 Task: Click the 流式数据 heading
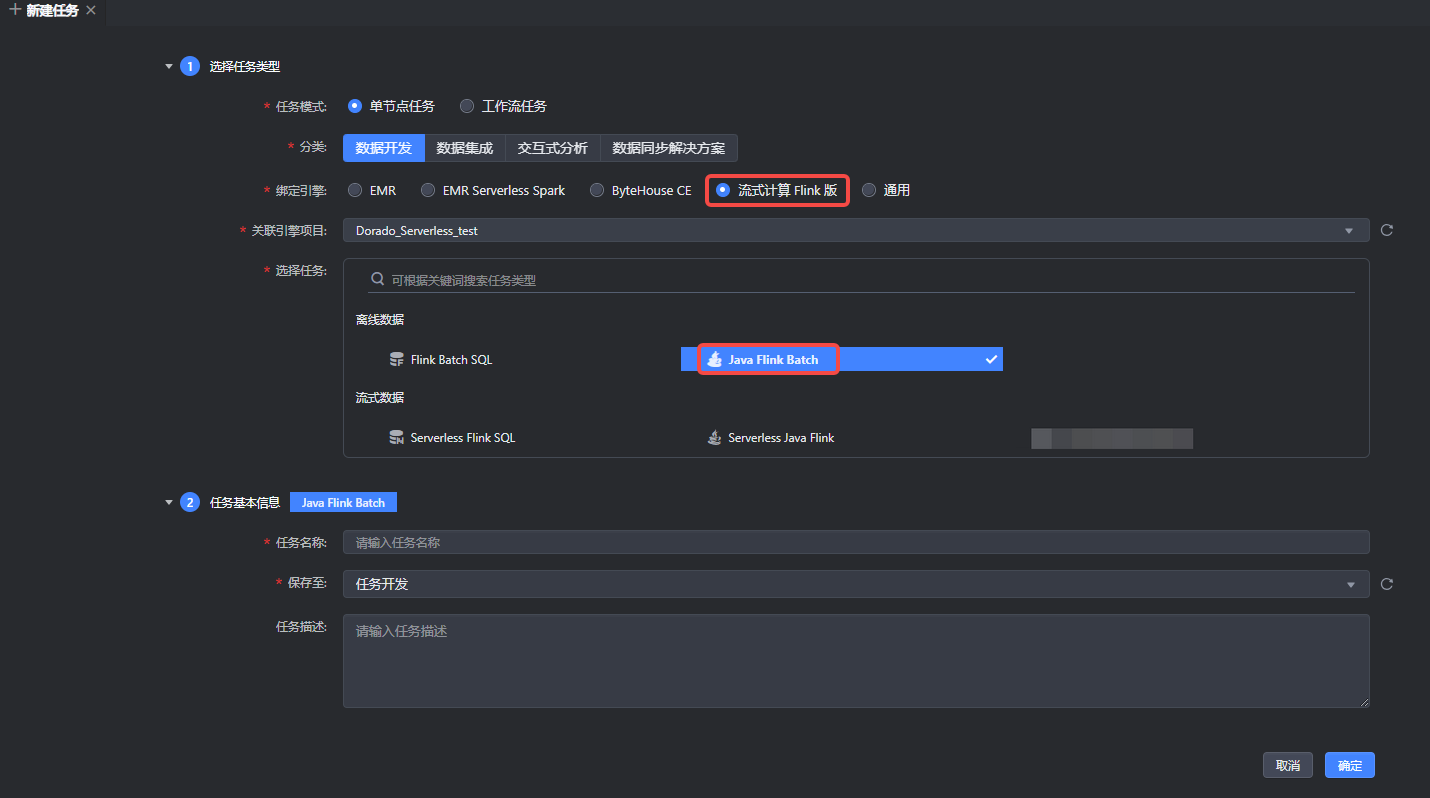(380, 398)
